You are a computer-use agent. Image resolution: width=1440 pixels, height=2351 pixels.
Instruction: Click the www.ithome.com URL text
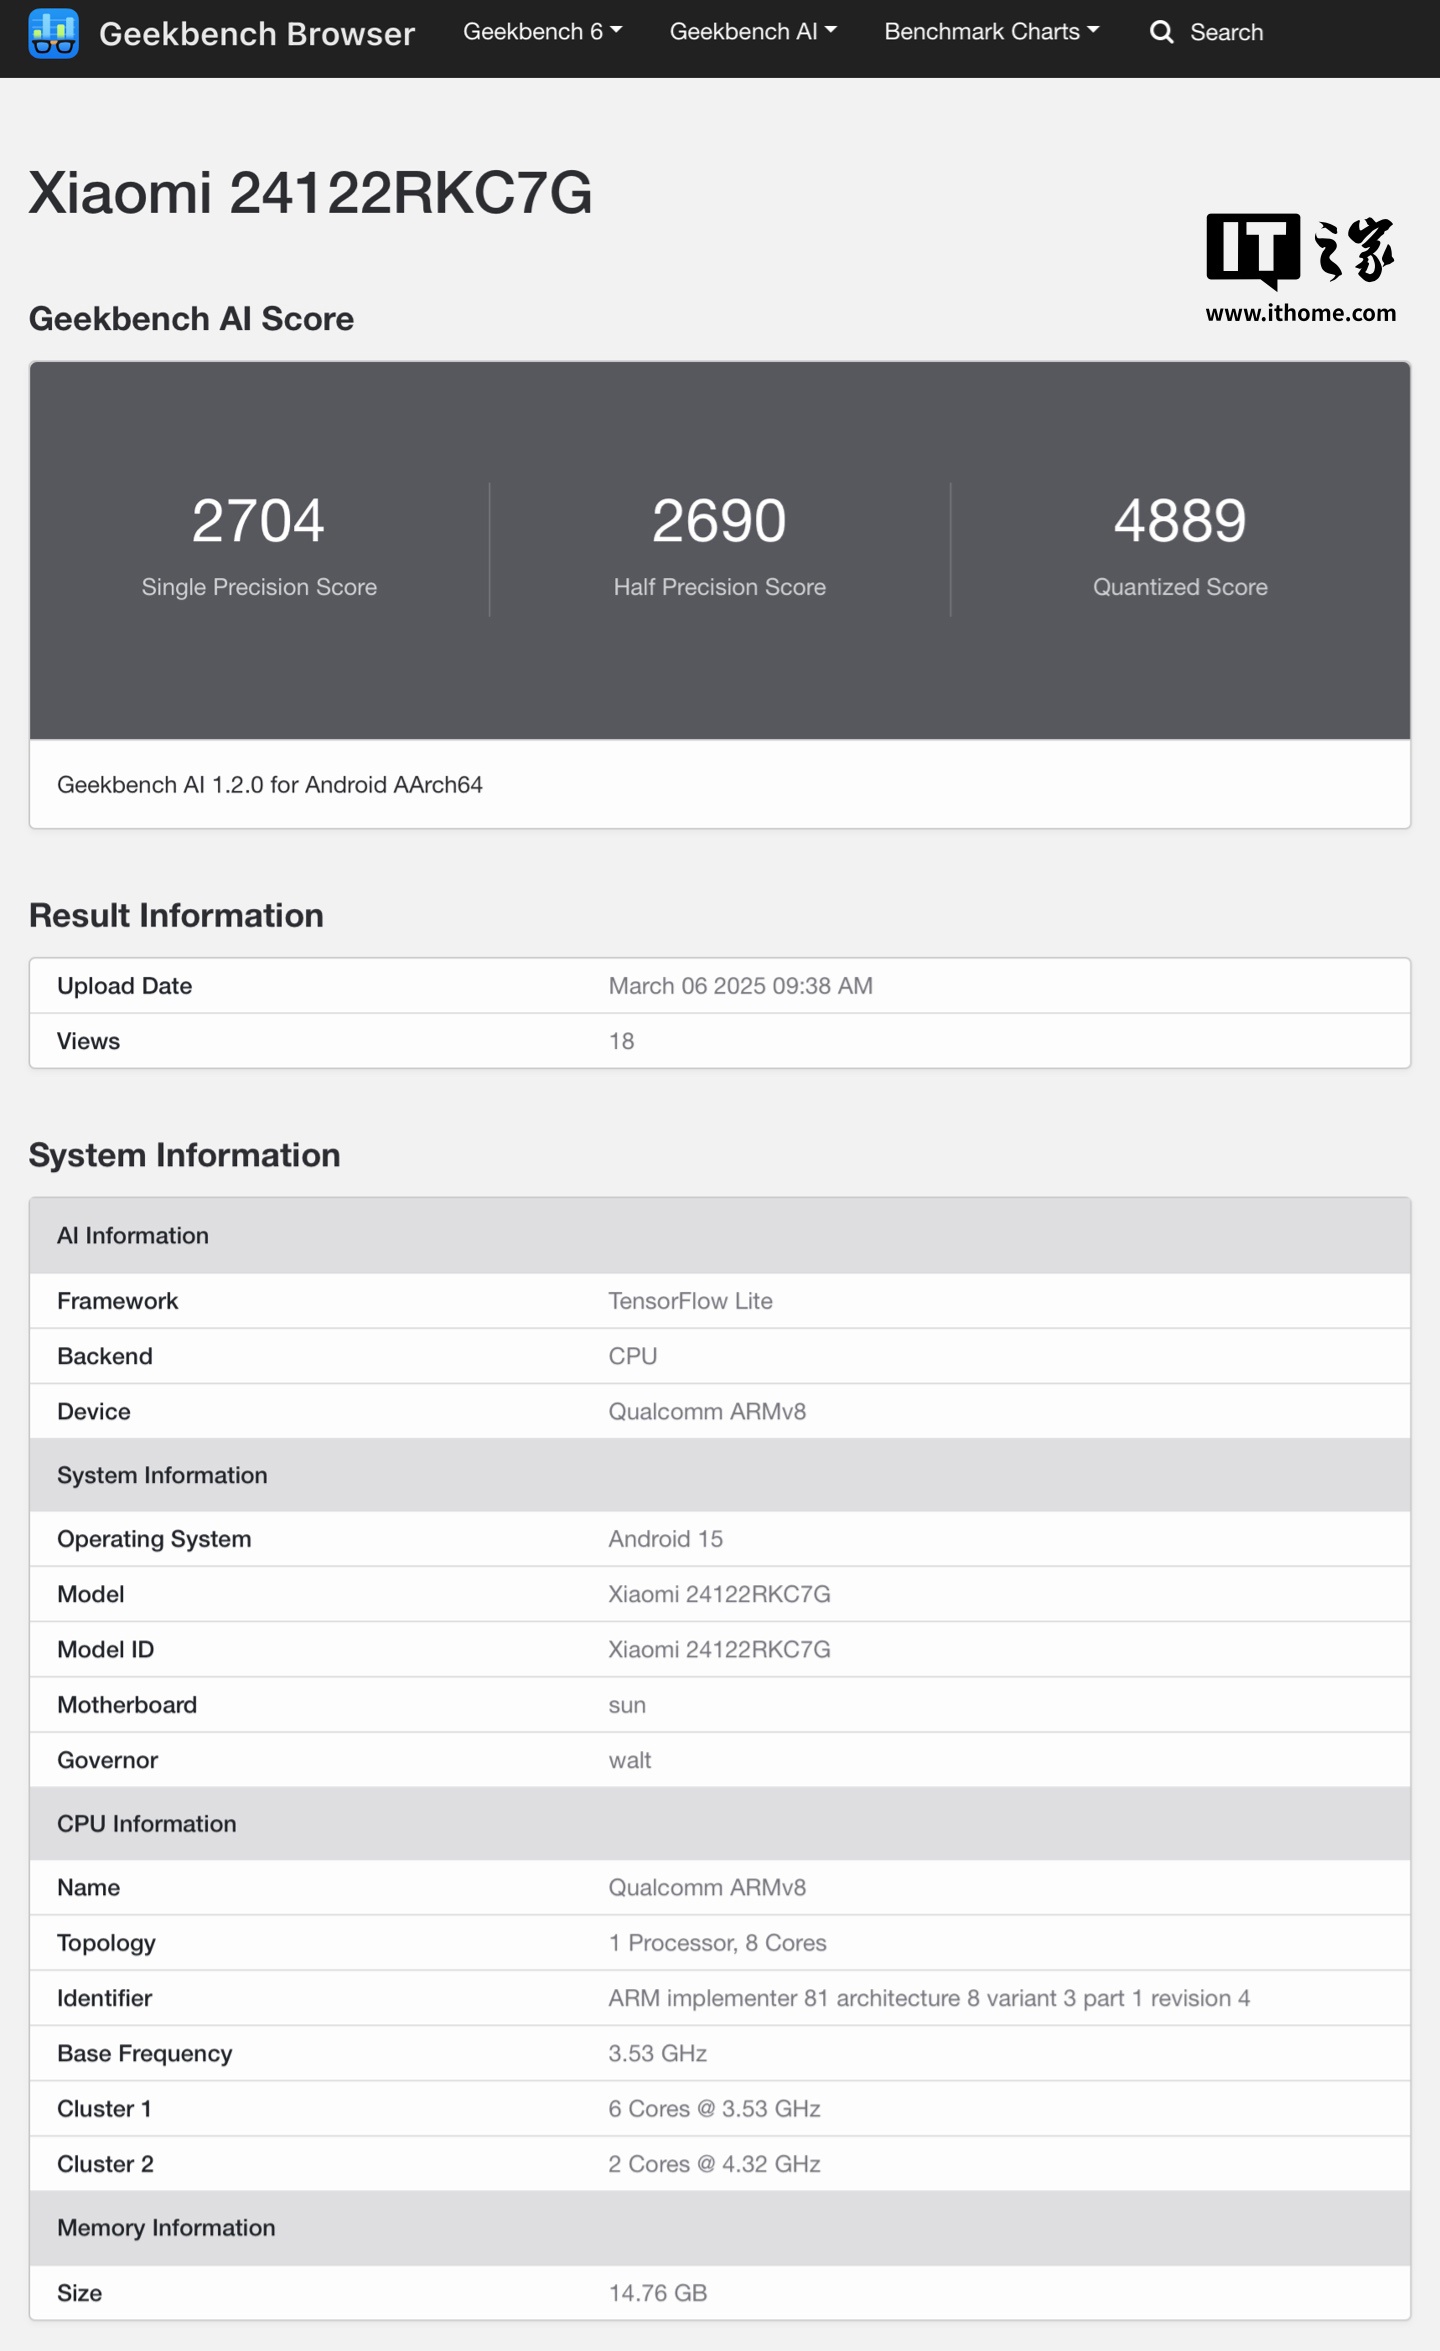pyautogui.click(x=1300, y=313)
